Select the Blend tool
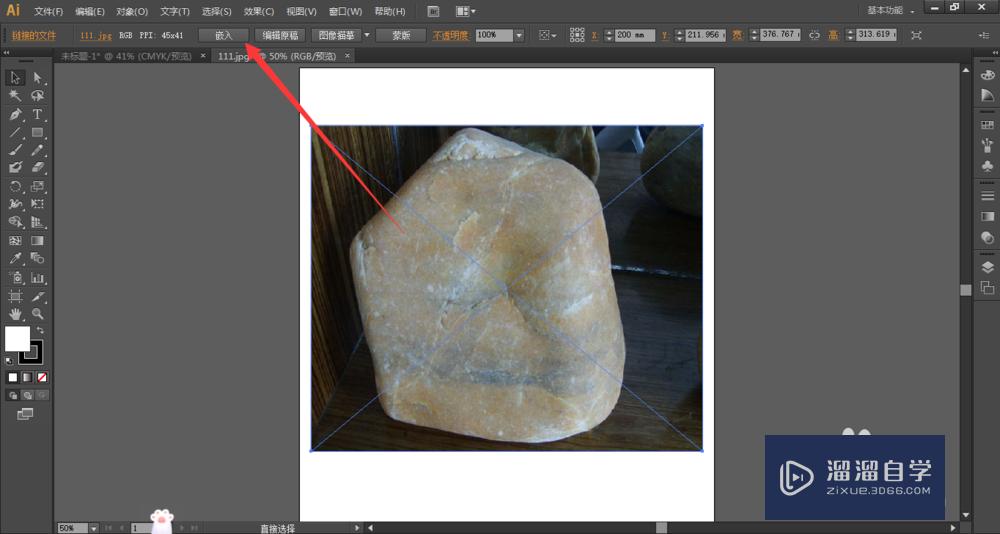The height and width of the screenshot is (534, 1000). point(38,258)
